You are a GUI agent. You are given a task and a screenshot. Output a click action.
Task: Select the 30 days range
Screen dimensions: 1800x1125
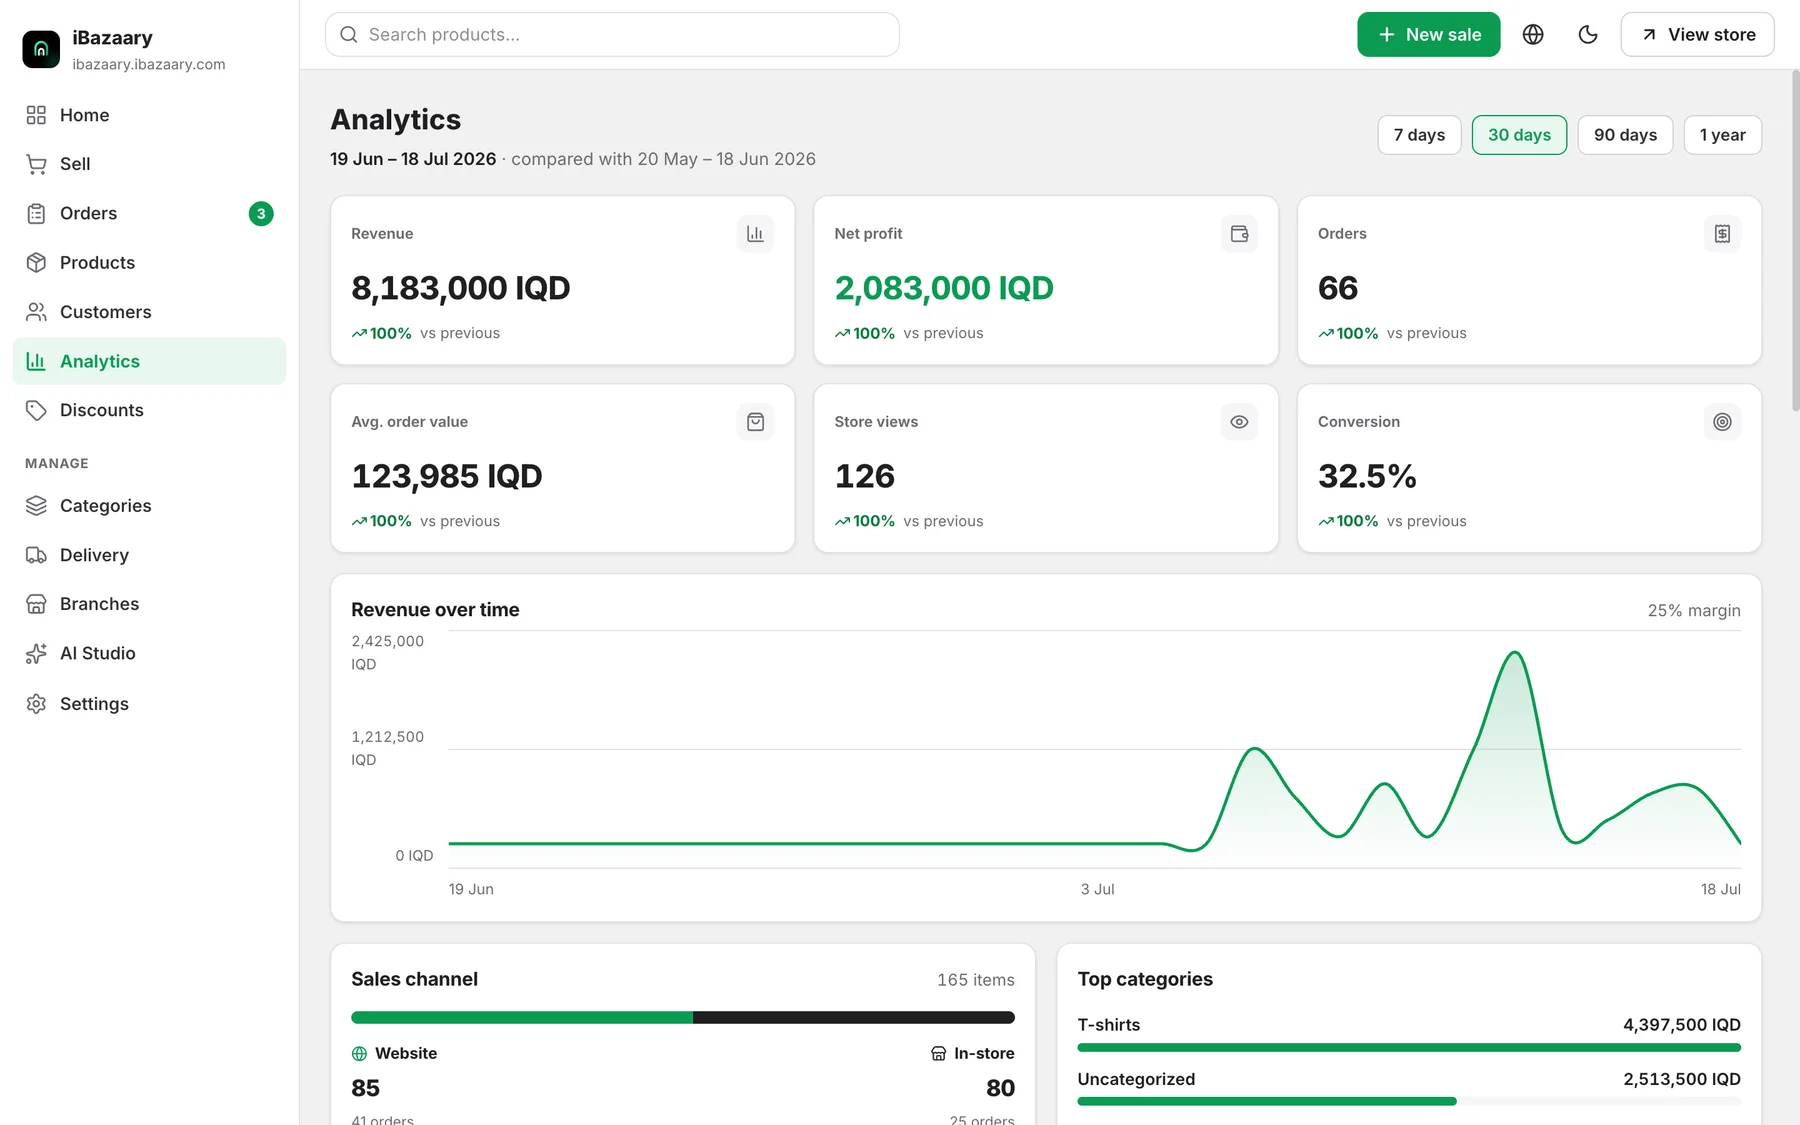point(1519,135)
